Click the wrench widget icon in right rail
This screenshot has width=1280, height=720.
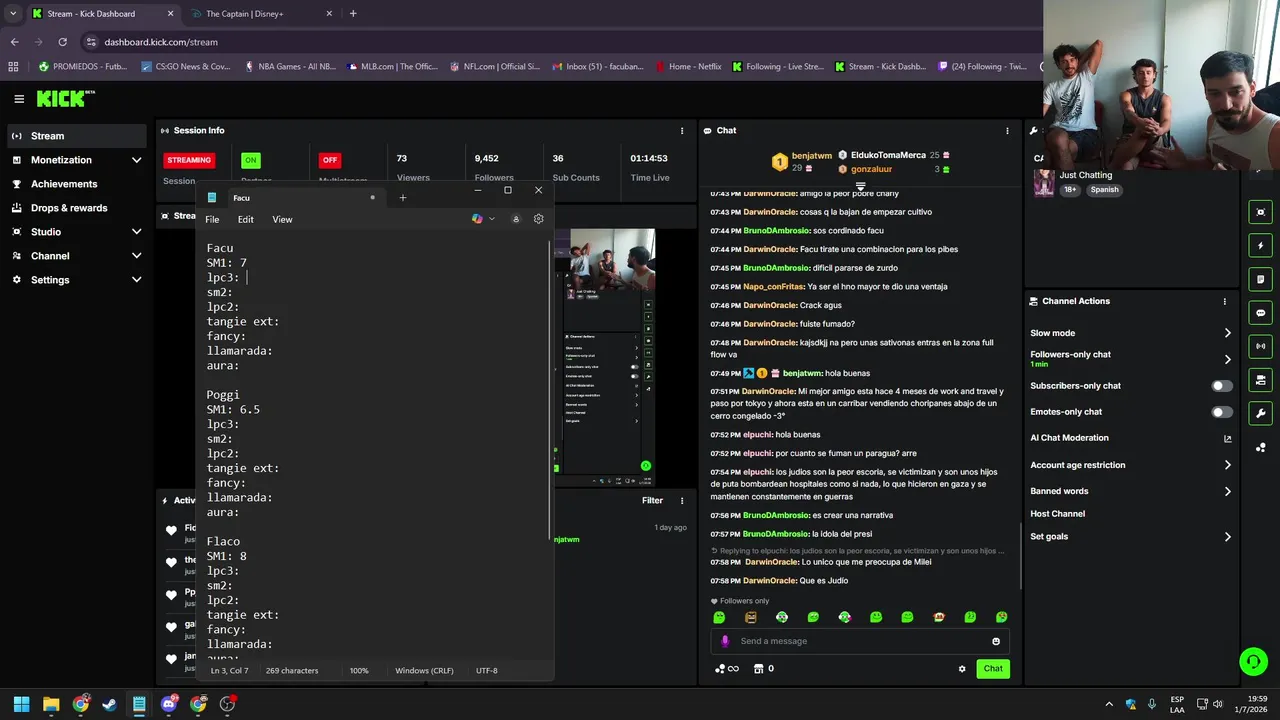pyautogui.click(x=1260, y=413)
